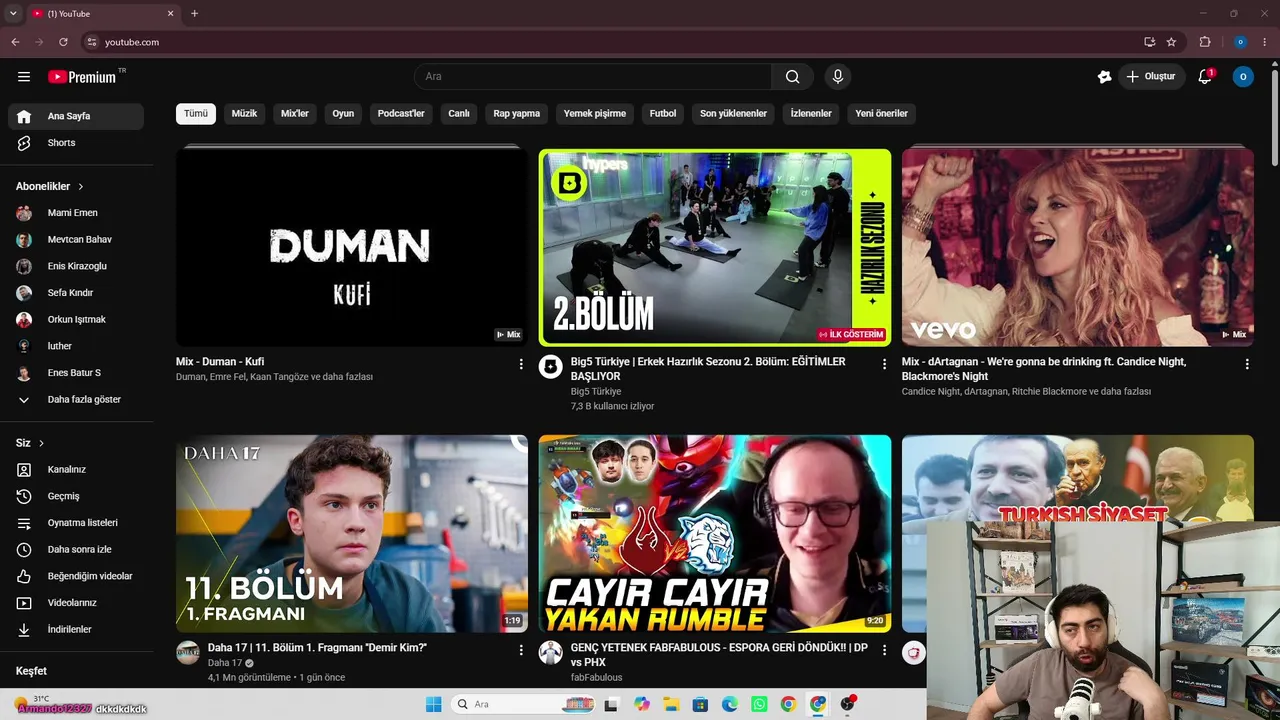This screenshot has width=1280, height=720.
Task: Open File Explorer from the taskbar
Action: click(671, 704)
